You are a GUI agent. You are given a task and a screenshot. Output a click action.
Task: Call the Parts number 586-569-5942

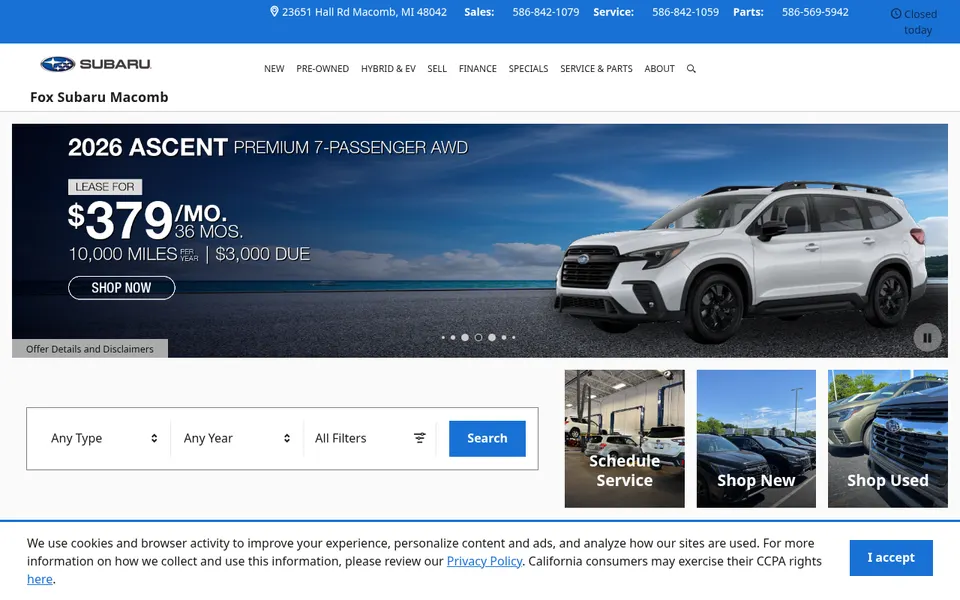click(815, 12)
